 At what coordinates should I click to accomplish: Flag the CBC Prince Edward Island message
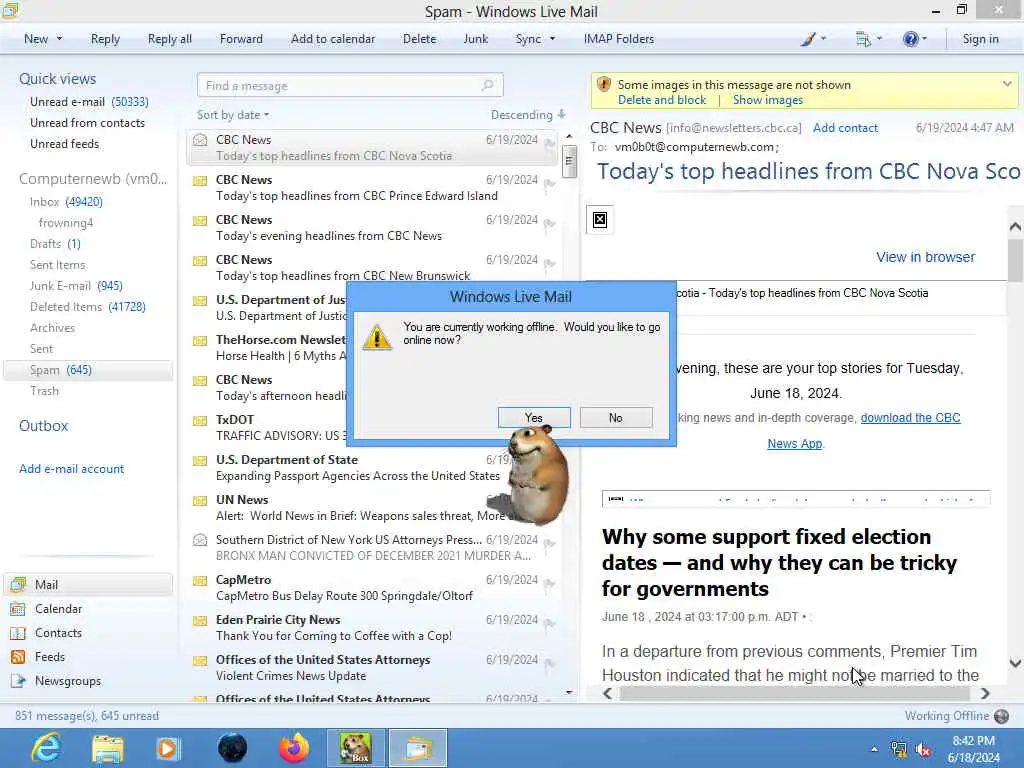pos(550,184)
